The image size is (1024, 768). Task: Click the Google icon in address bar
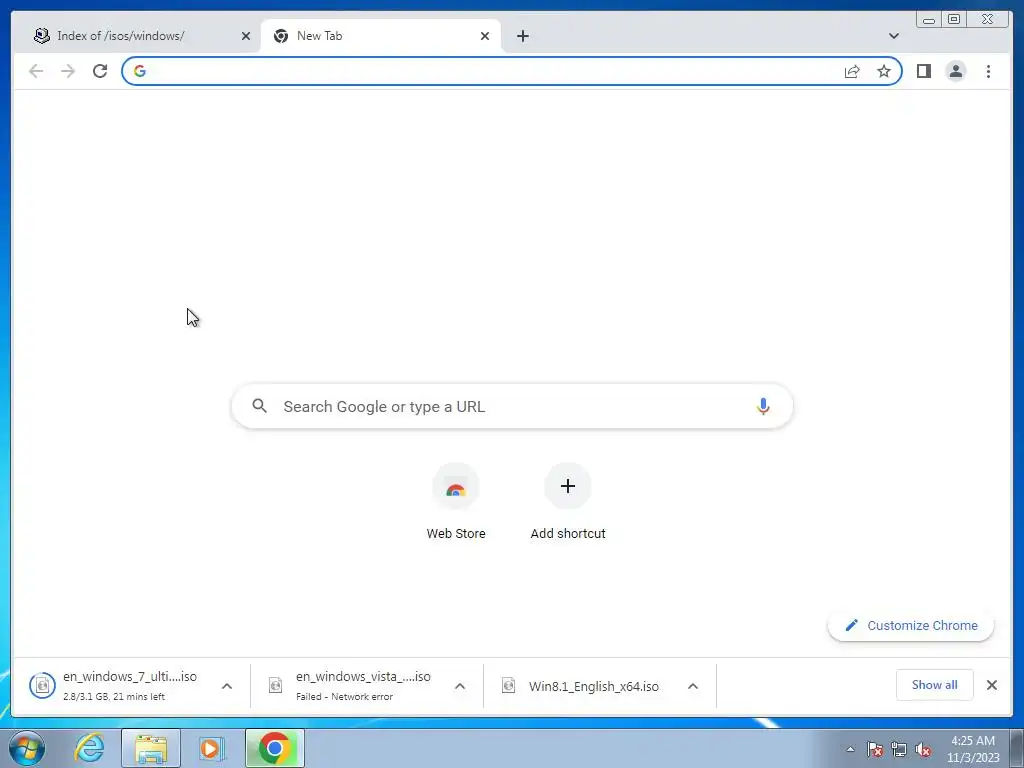pyautogui.click(x=140, y=71)
